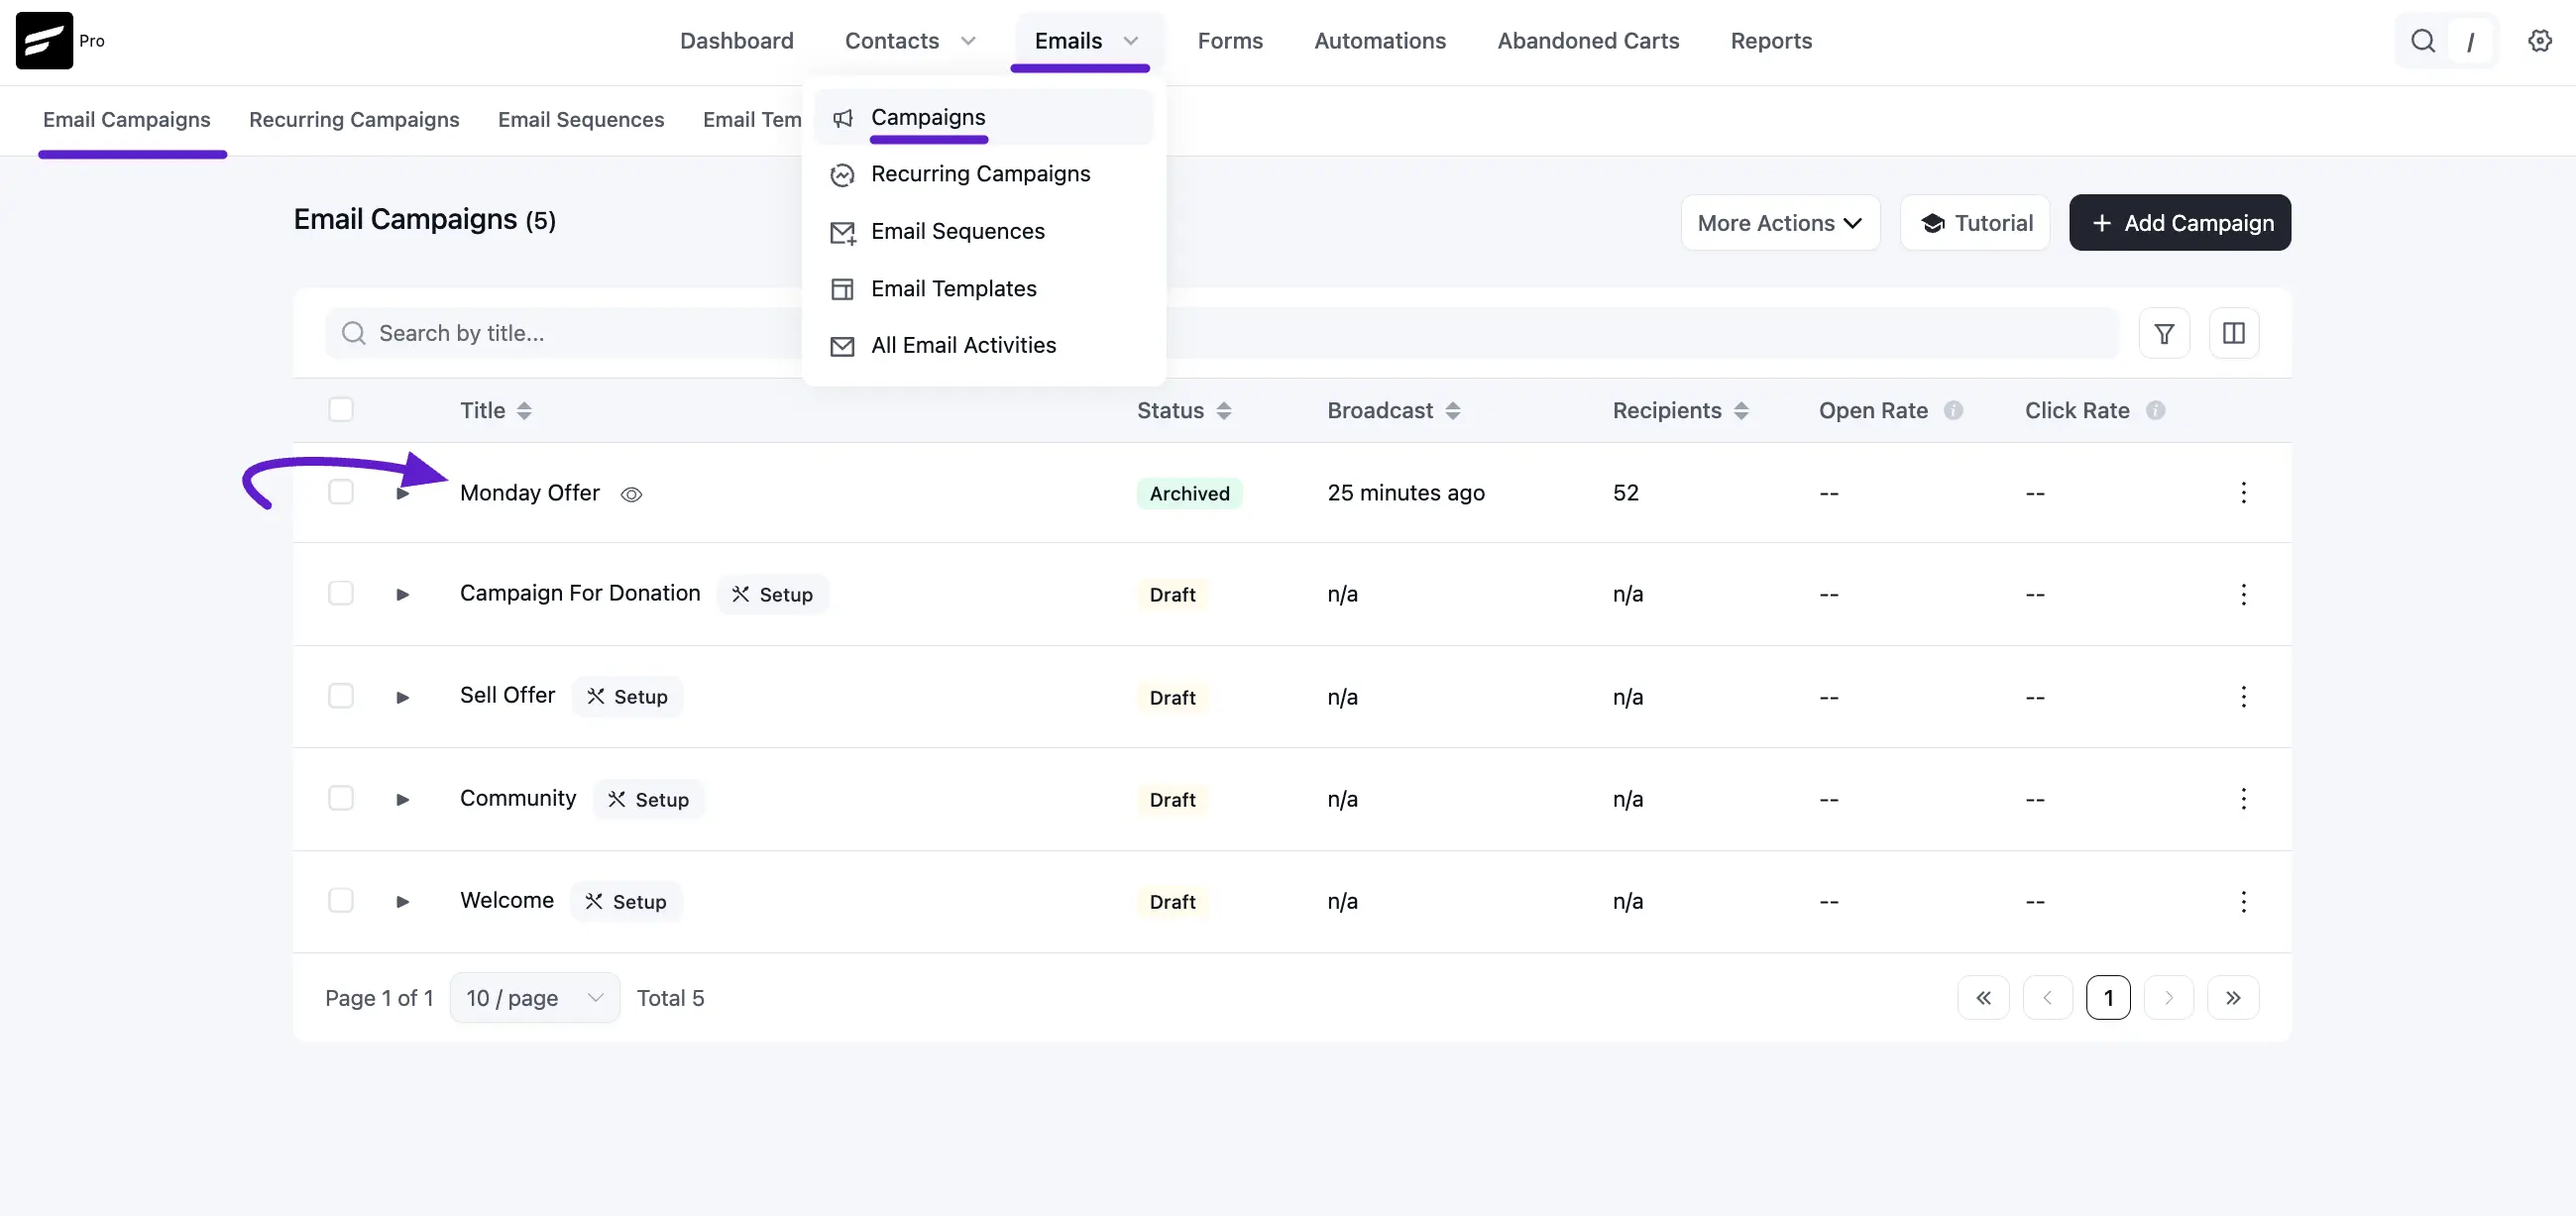Switch to Email Sequences sub-tab

click(x=581, y=119)
